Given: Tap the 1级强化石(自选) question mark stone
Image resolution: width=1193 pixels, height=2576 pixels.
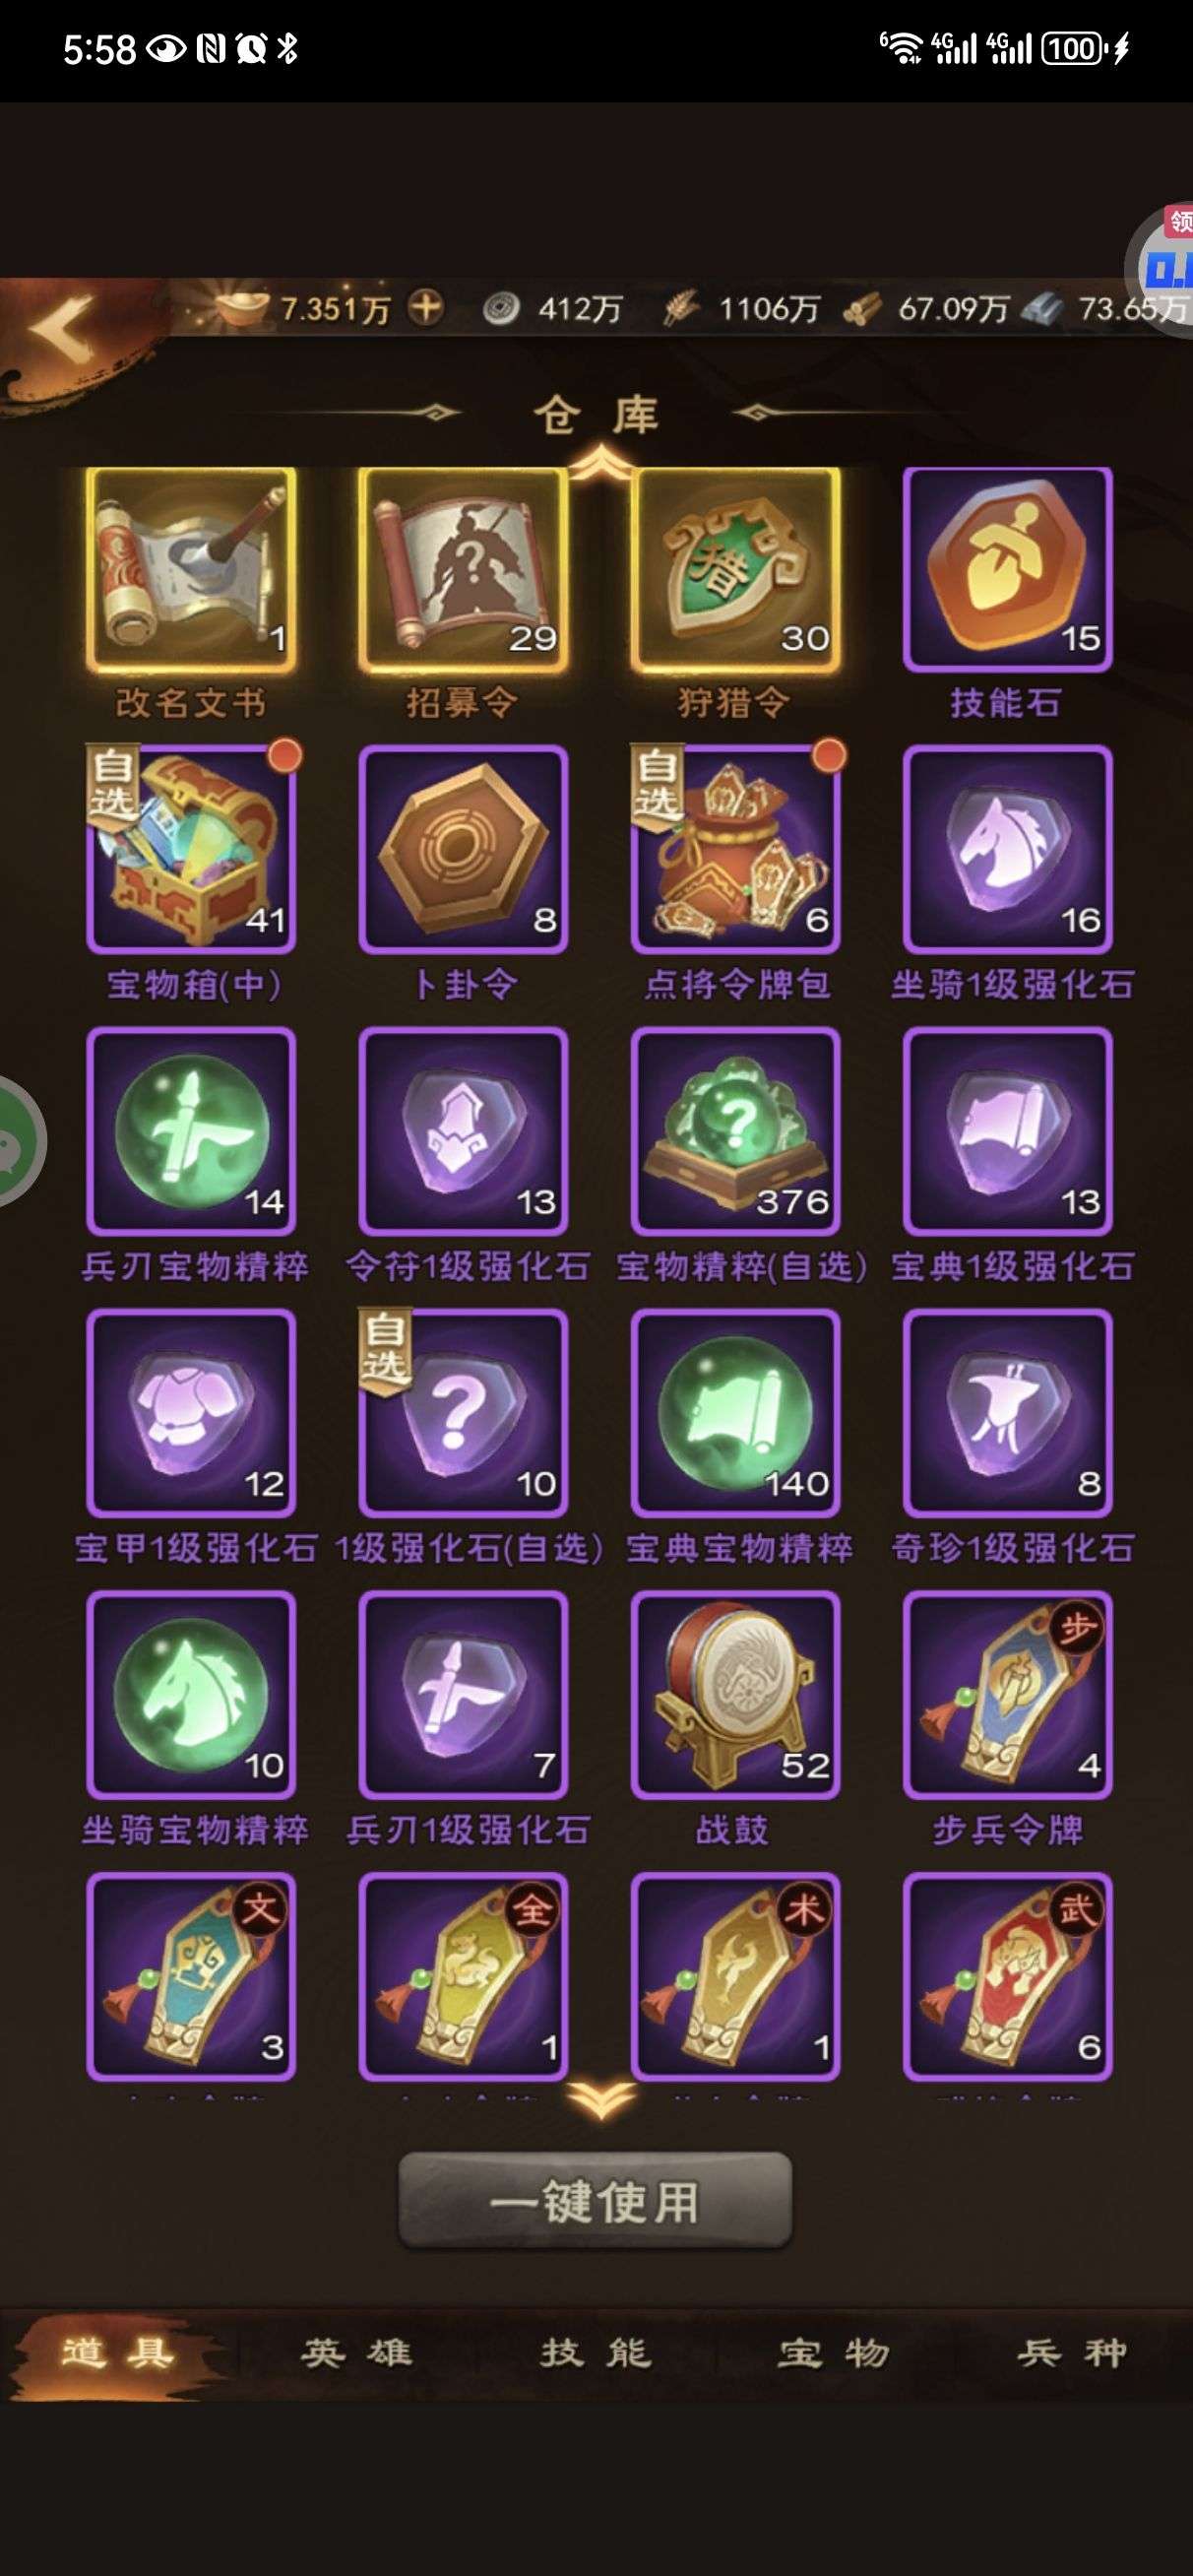Looking at the screenshot, I should pos(463,1413).
